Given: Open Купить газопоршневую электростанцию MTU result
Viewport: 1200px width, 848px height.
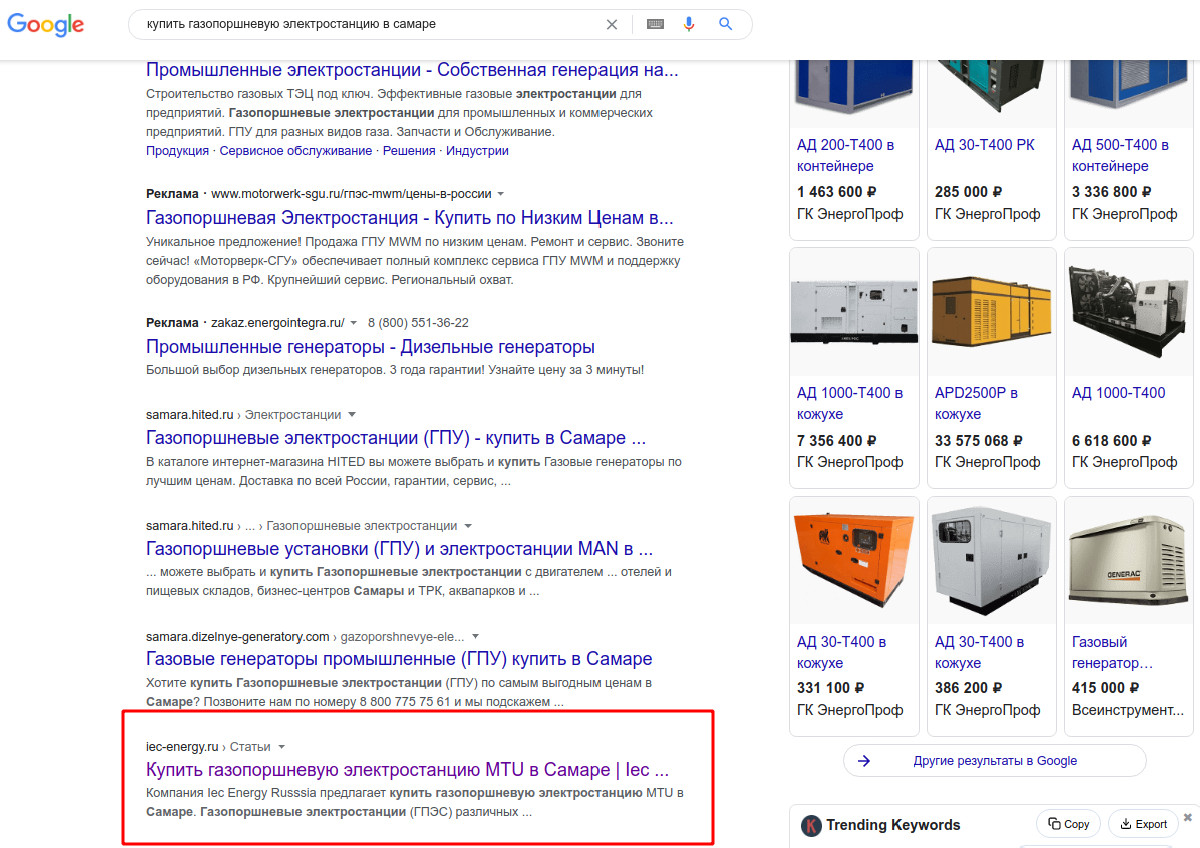Looking at the screenshot, I should [x=407, y=770].
